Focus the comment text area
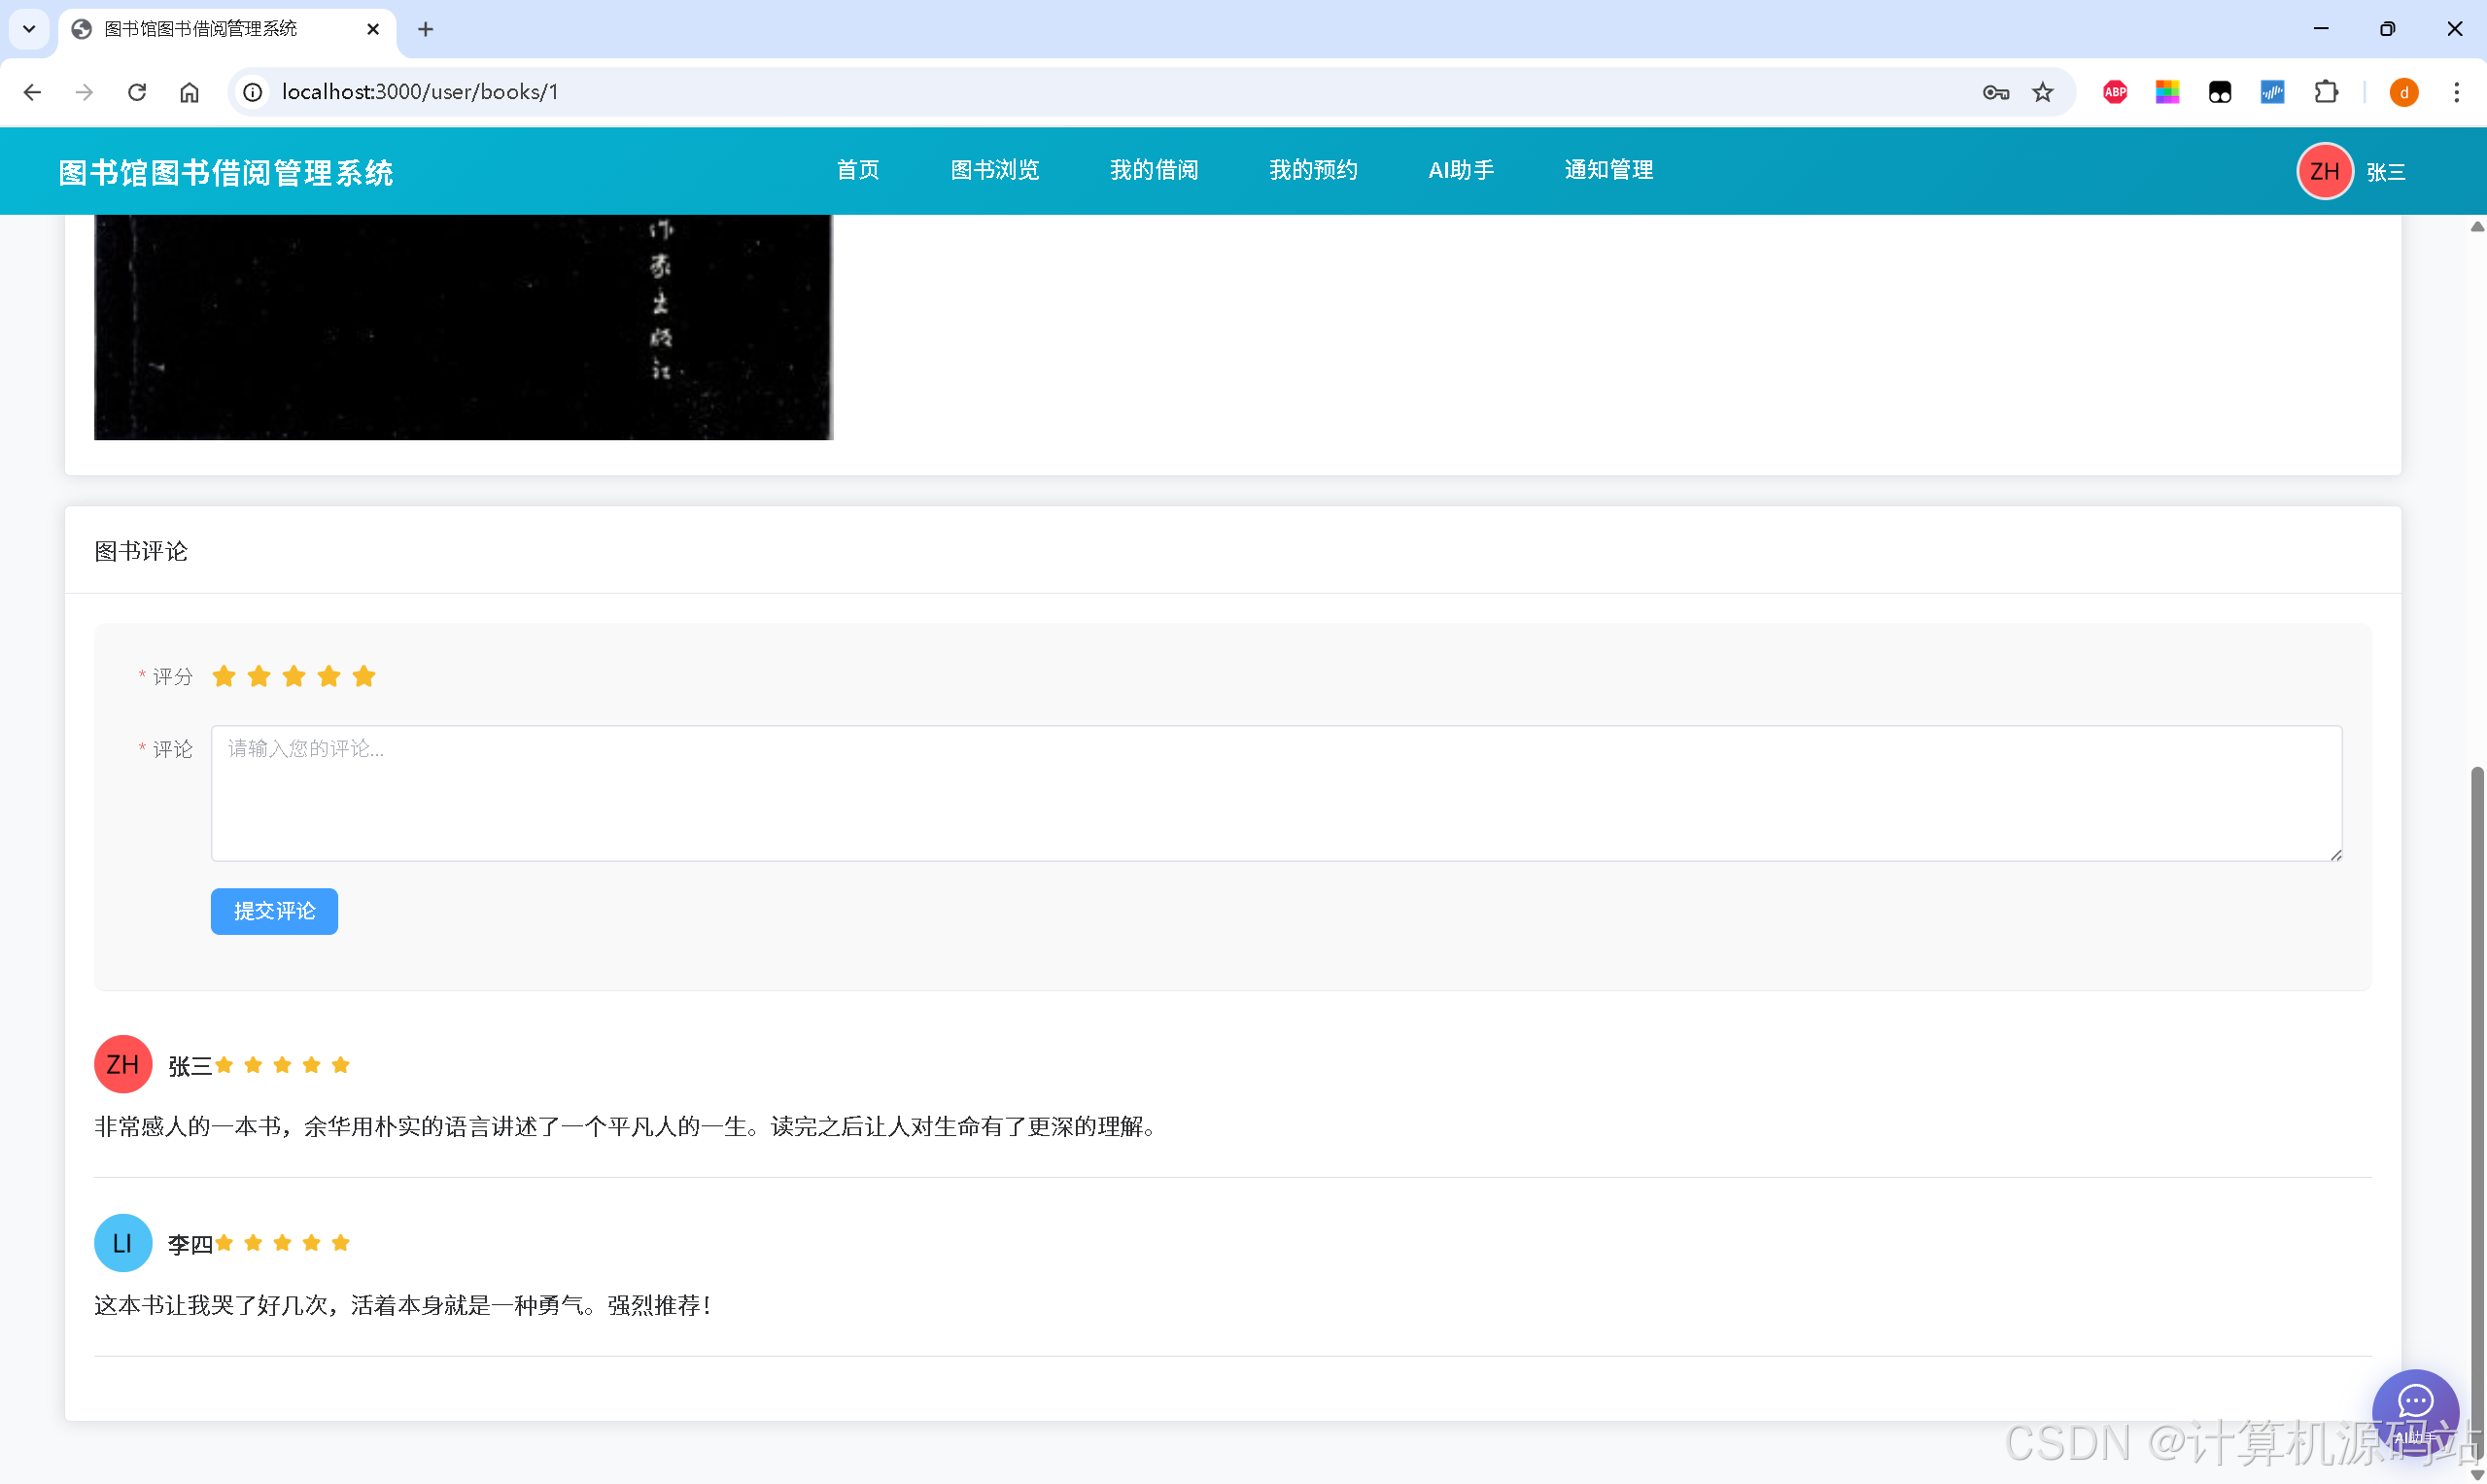This screenshot has height=1484, width=2487. click(x=1275, y=793)
